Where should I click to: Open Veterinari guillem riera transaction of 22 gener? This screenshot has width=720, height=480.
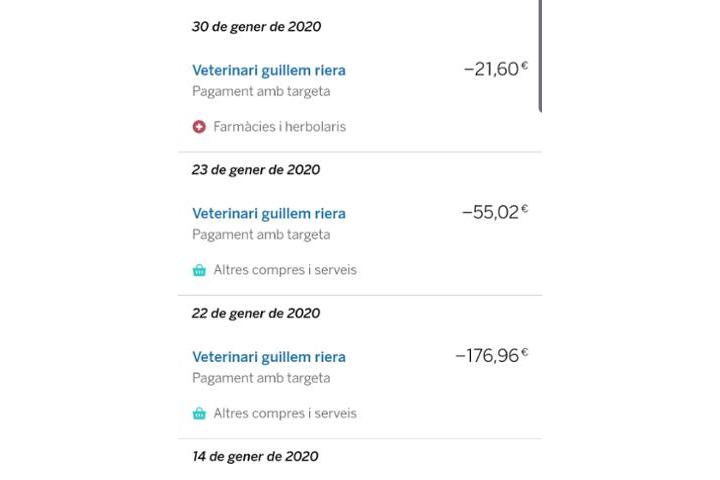pyautogui.click(x=268, y=356)
